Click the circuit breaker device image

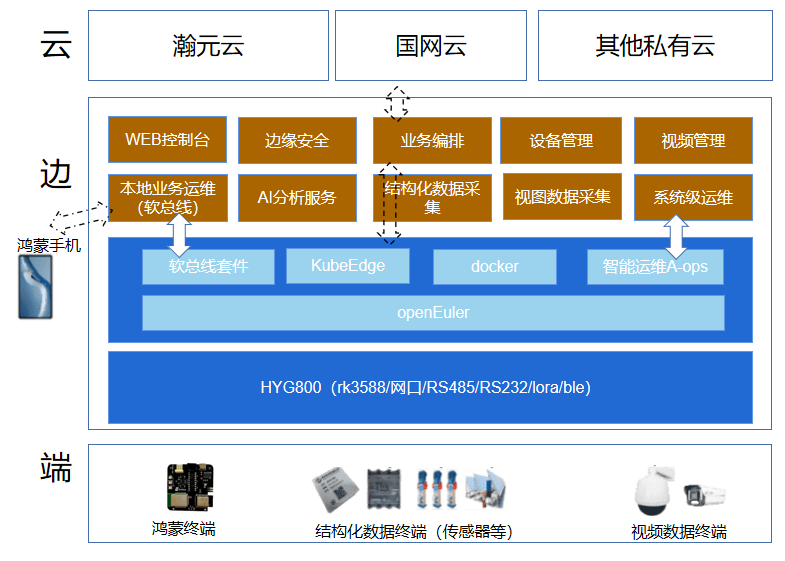click(x=384, y=489)
